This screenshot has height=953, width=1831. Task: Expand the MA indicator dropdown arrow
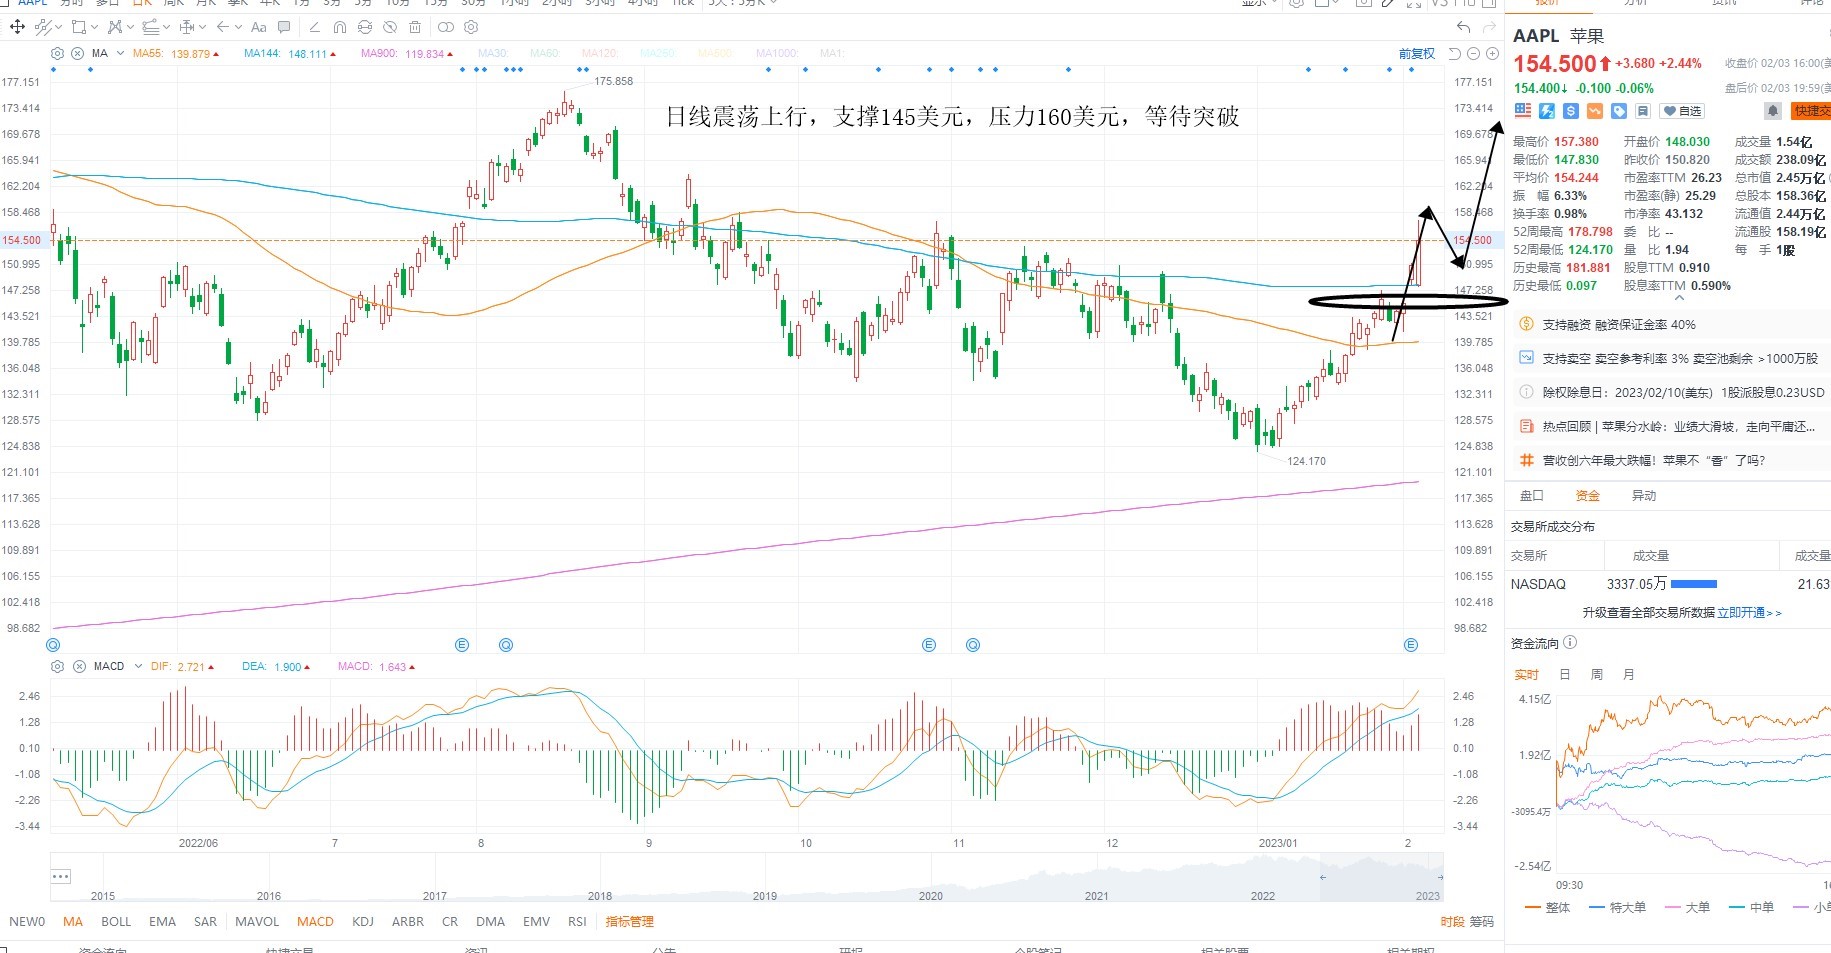point(120,53)
